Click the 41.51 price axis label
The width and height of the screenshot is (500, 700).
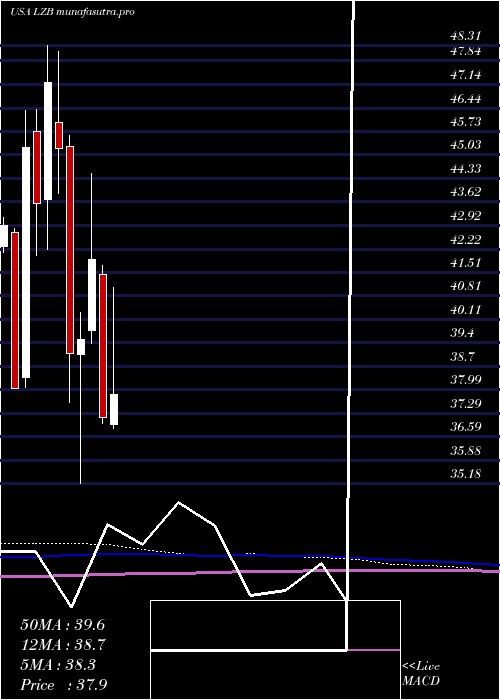point(466,262)
